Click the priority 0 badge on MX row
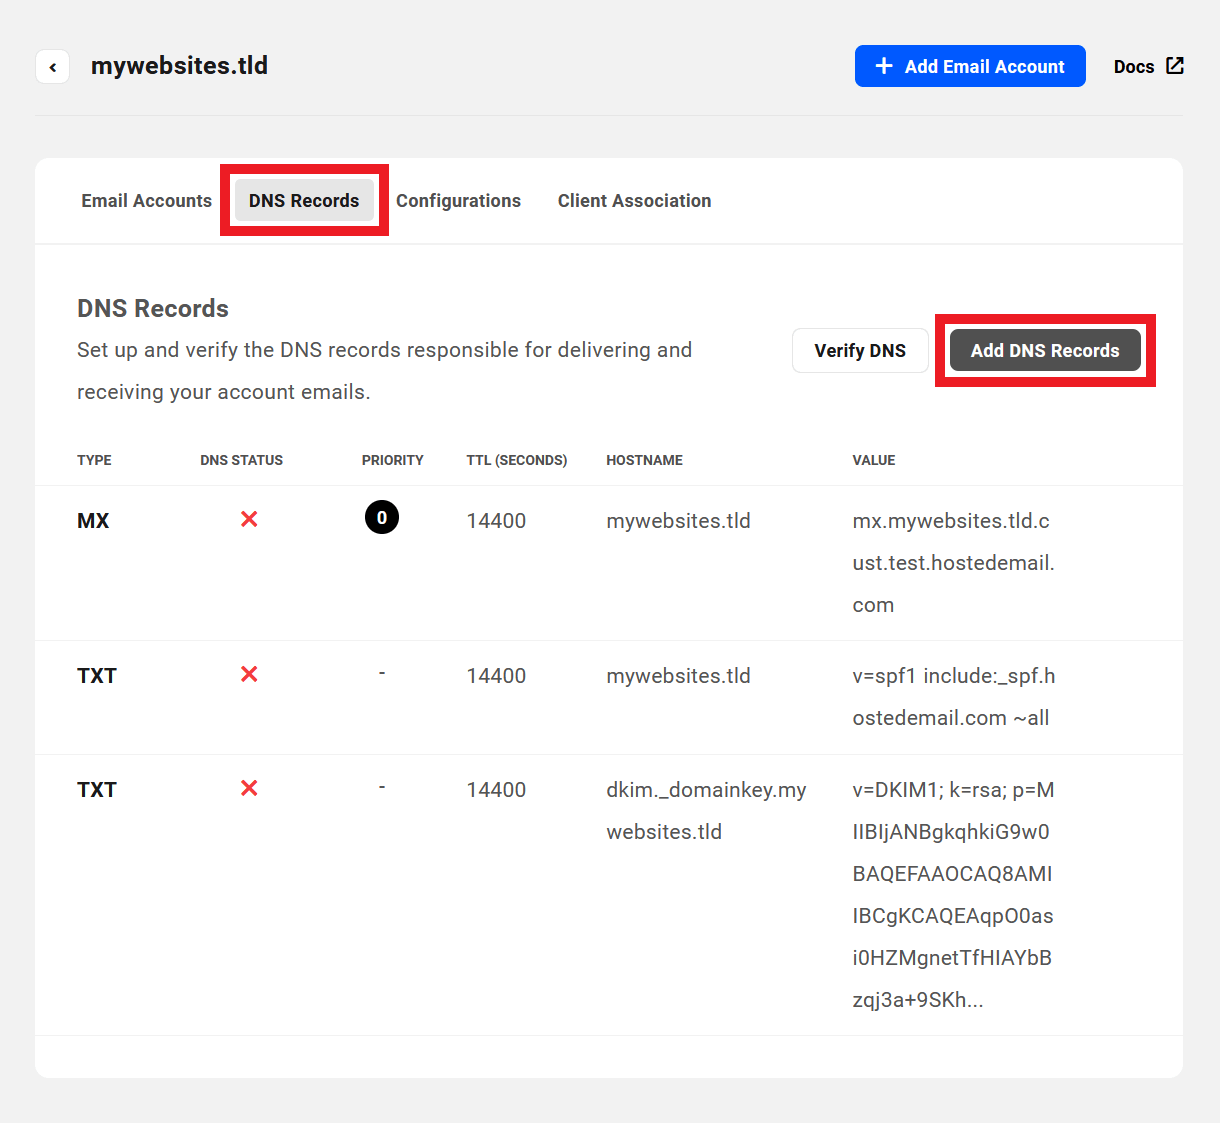Viewport: 1220px width, 1123px height. point(382,517)
